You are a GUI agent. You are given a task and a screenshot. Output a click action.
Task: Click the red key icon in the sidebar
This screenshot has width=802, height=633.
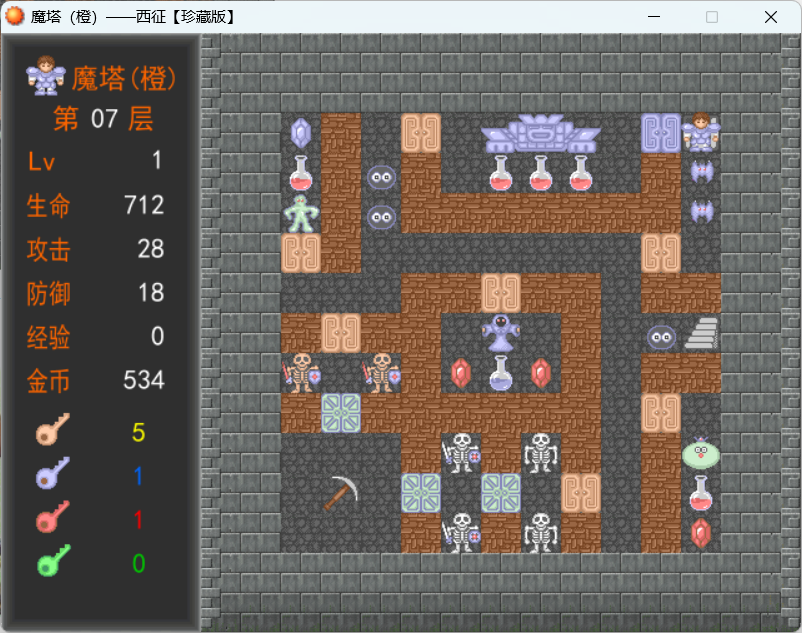click(53, 516)
